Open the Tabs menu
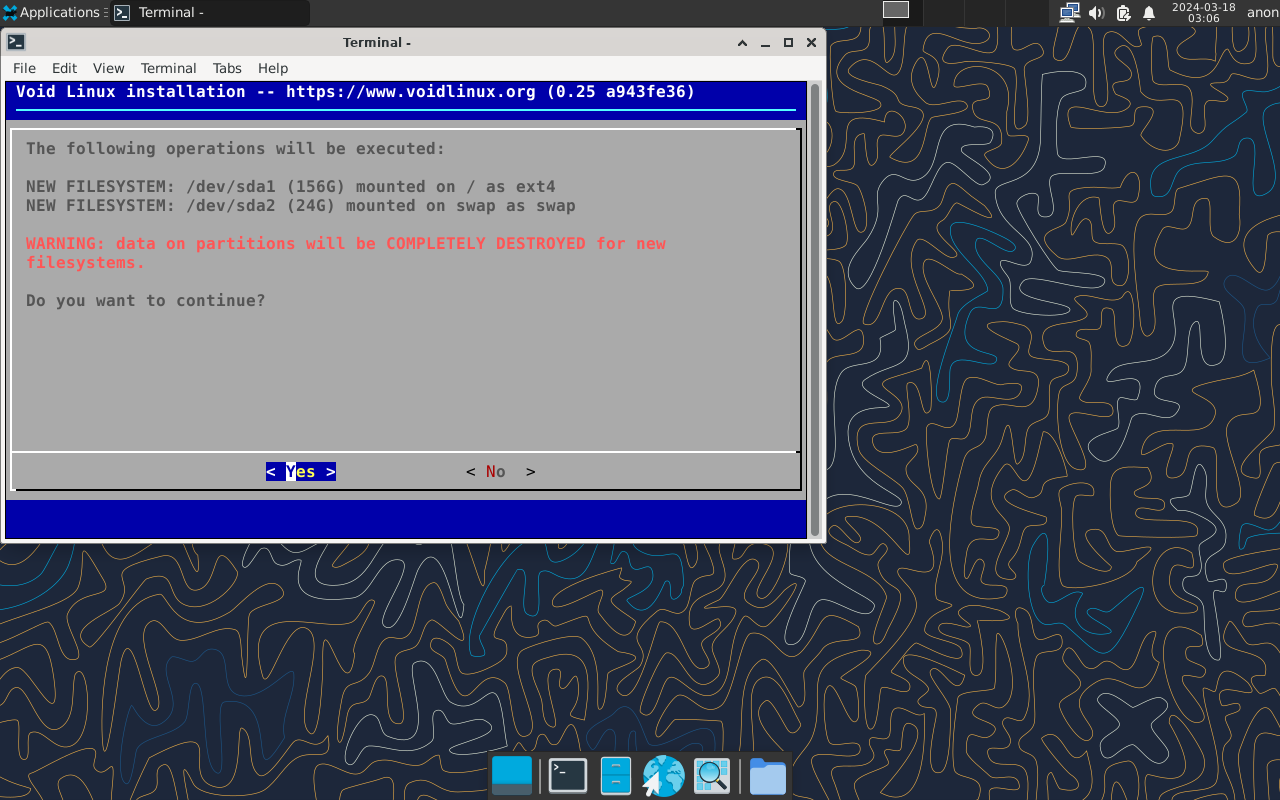The width and height of the screenshot is (1280, 800). [227, 68]
